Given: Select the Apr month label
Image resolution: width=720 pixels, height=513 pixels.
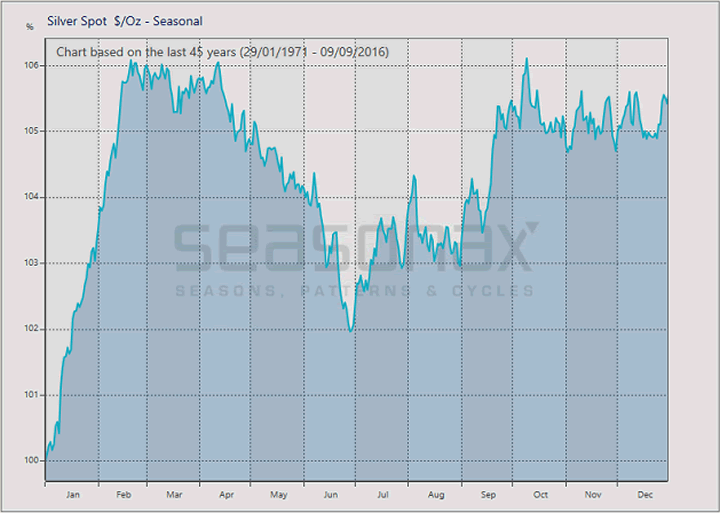Looking at the screenshot, I should (x=227, y=494).
